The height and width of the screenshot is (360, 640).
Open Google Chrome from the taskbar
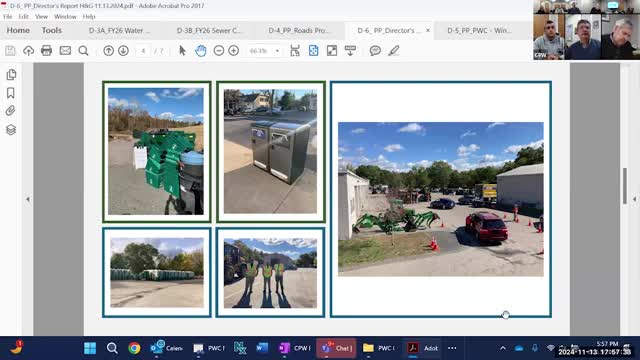tap(134, 348)
